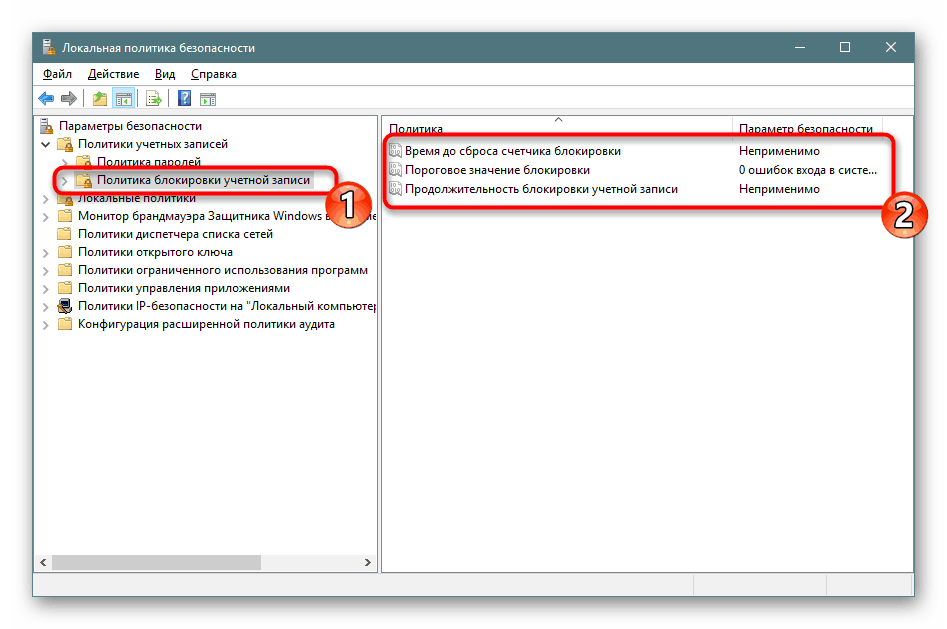This screenshot has height=629, width=947.
Task: Select Параметры безопасности tree root
Action: [x=130, y=126]
